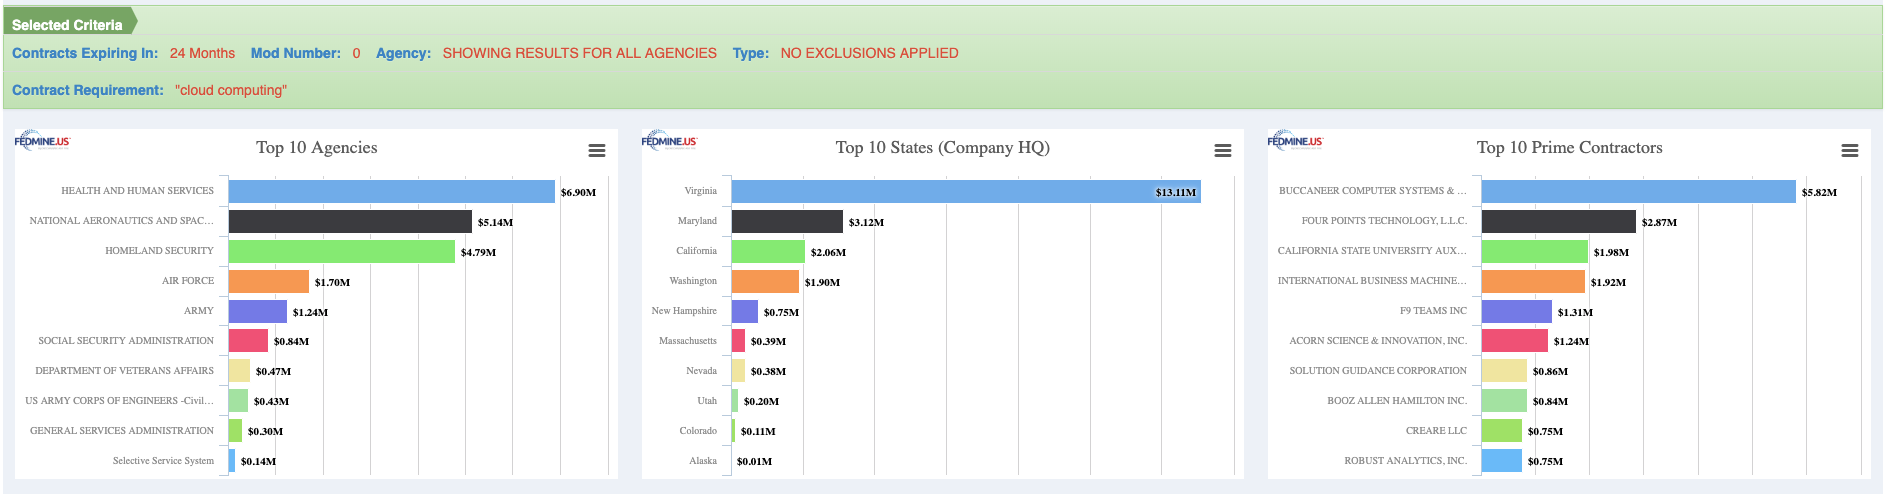Click the 'Utah' axis label
This screenshot has width=1885, height=494.
707,401
